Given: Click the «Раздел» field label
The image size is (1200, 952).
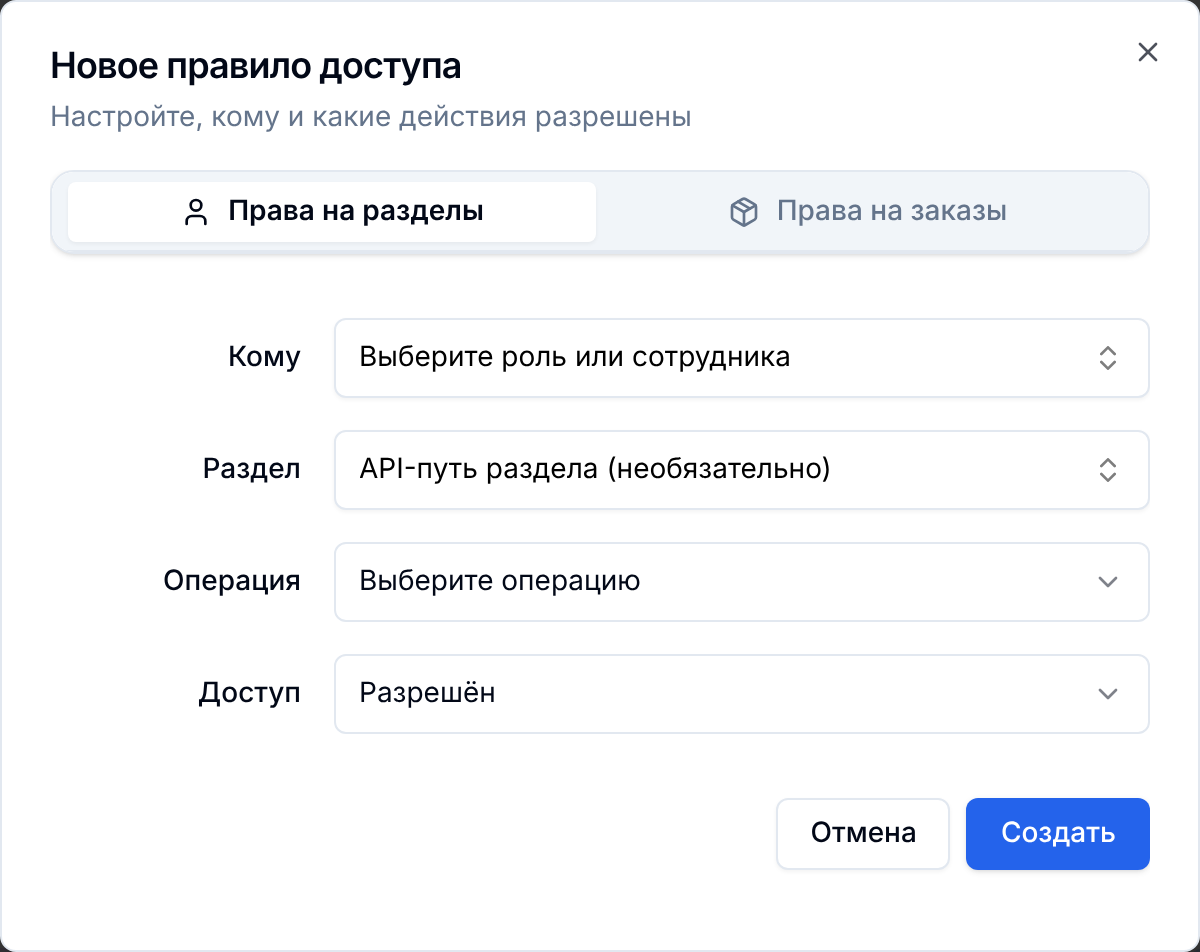Looking at the screenshot, I should click(x=252, y=470).
